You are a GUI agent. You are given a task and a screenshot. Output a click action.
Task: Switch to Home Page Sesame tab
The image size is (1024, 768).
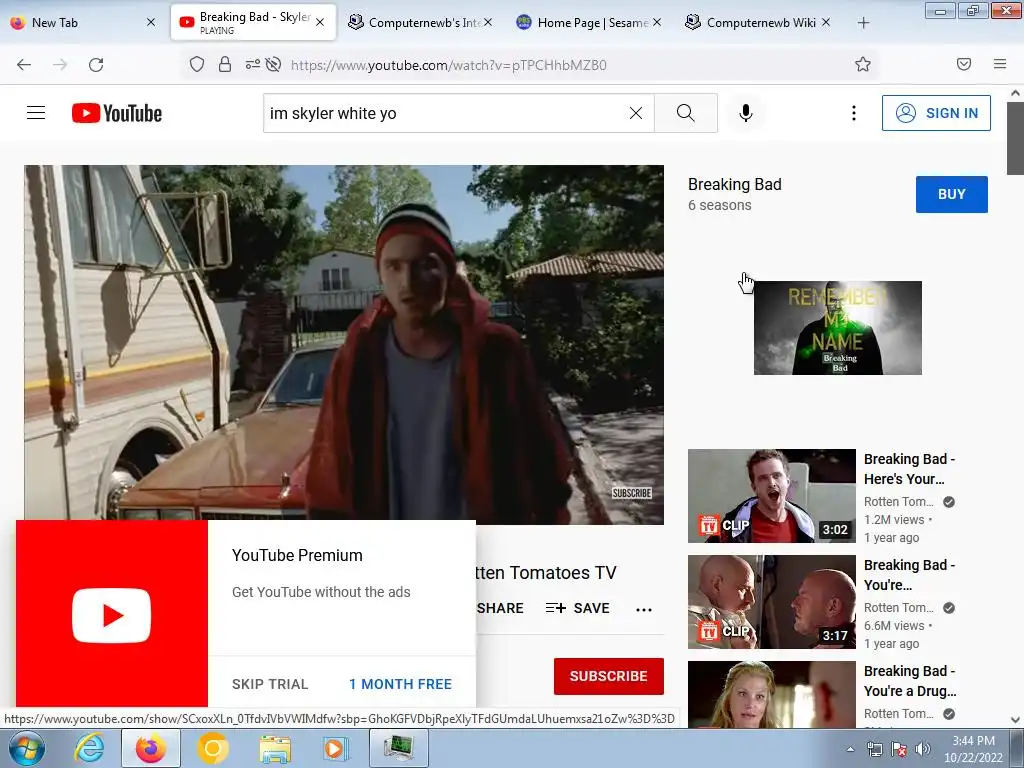point(589,22)
